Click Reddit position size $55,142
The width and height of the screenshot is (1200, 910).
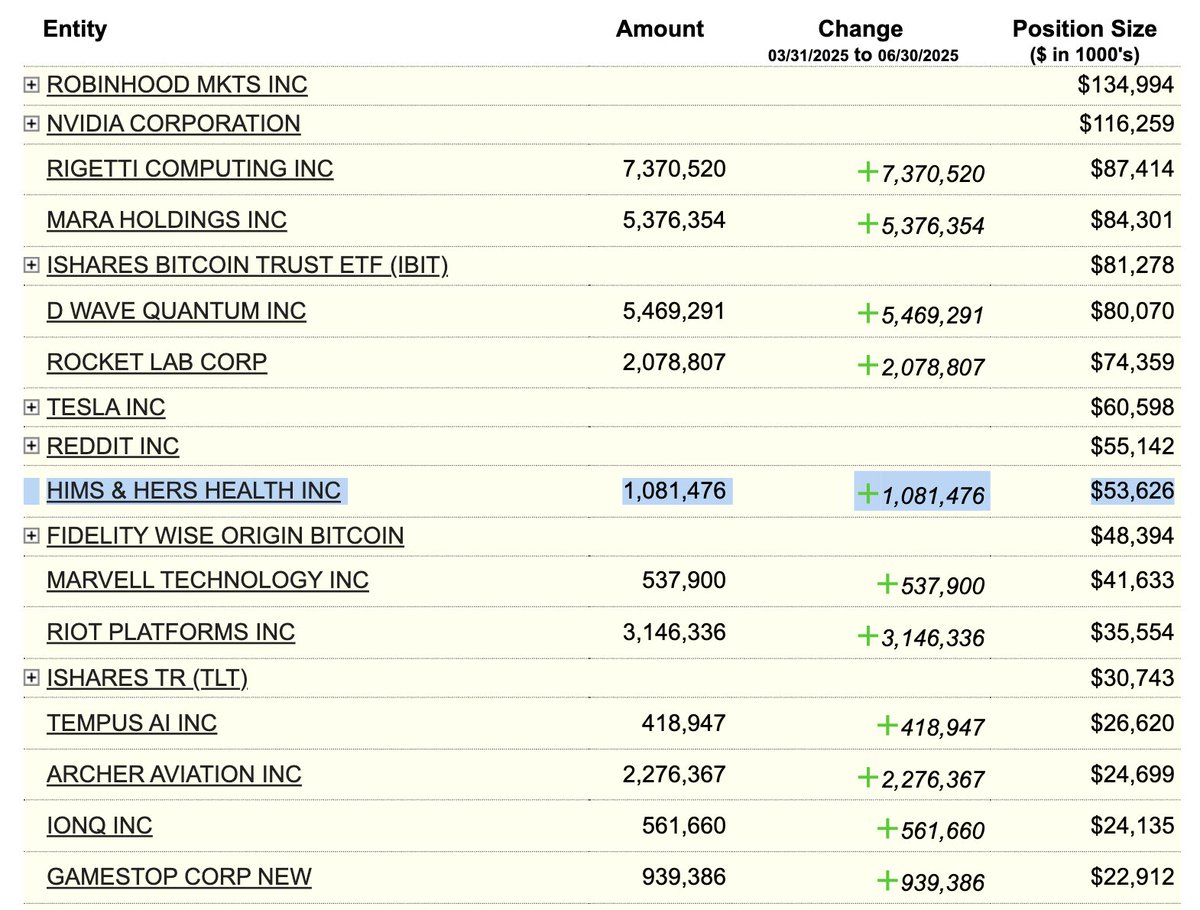point(1132,446)
